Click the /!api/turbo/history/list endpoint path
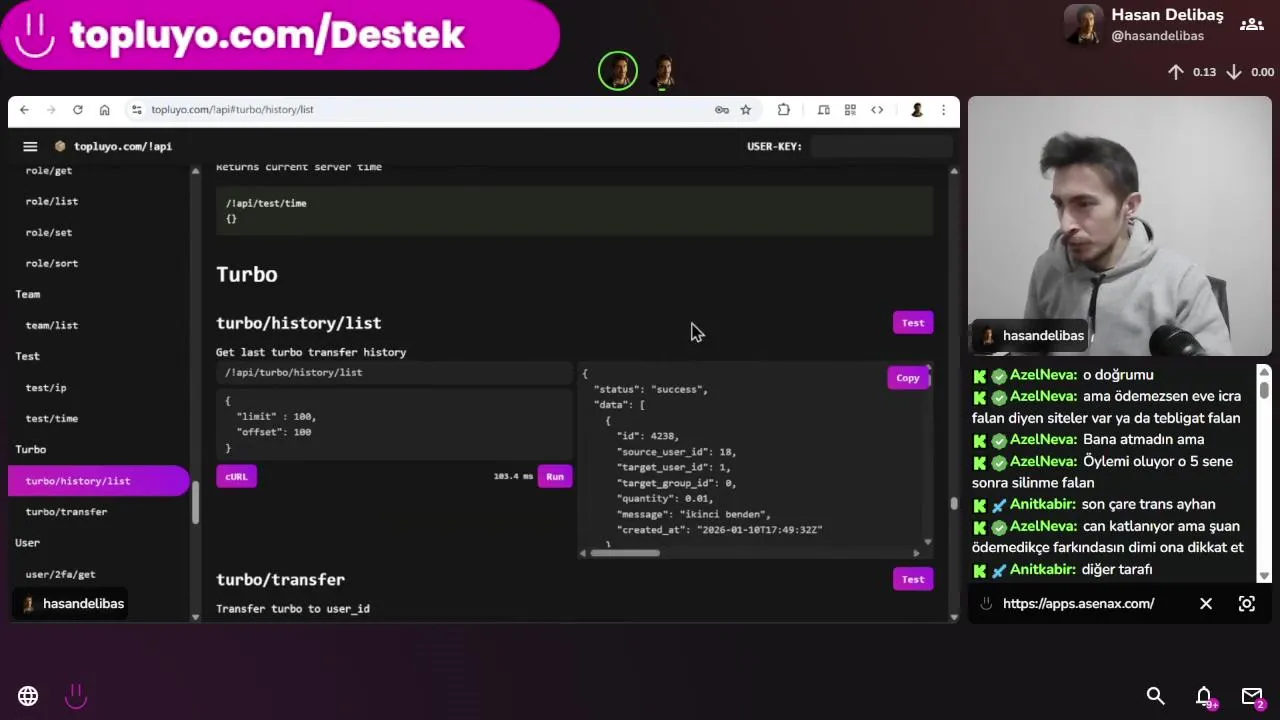Screen dimensions: 1280x720 pos(294,373)
